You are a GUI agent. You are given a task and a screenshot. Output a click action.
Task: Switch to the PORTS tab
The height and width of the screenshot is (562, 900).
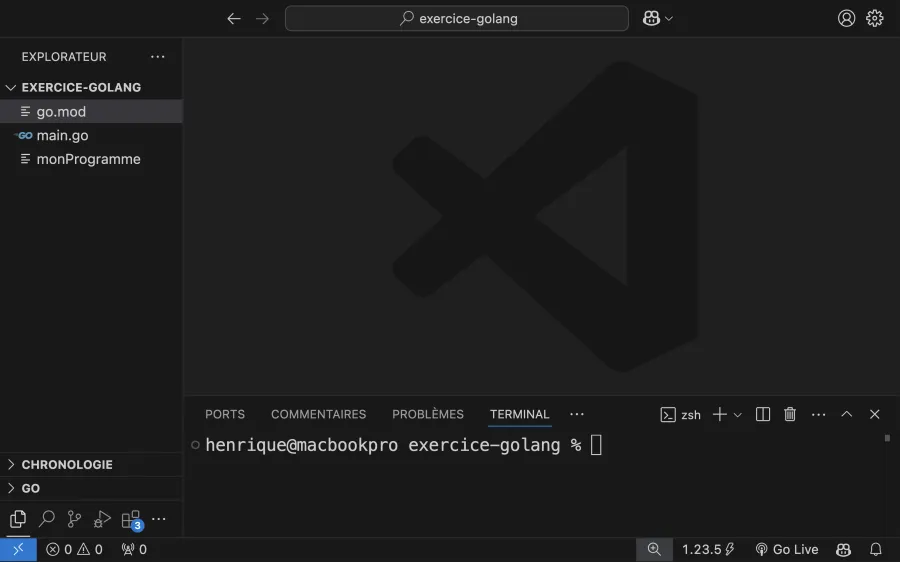225,414
